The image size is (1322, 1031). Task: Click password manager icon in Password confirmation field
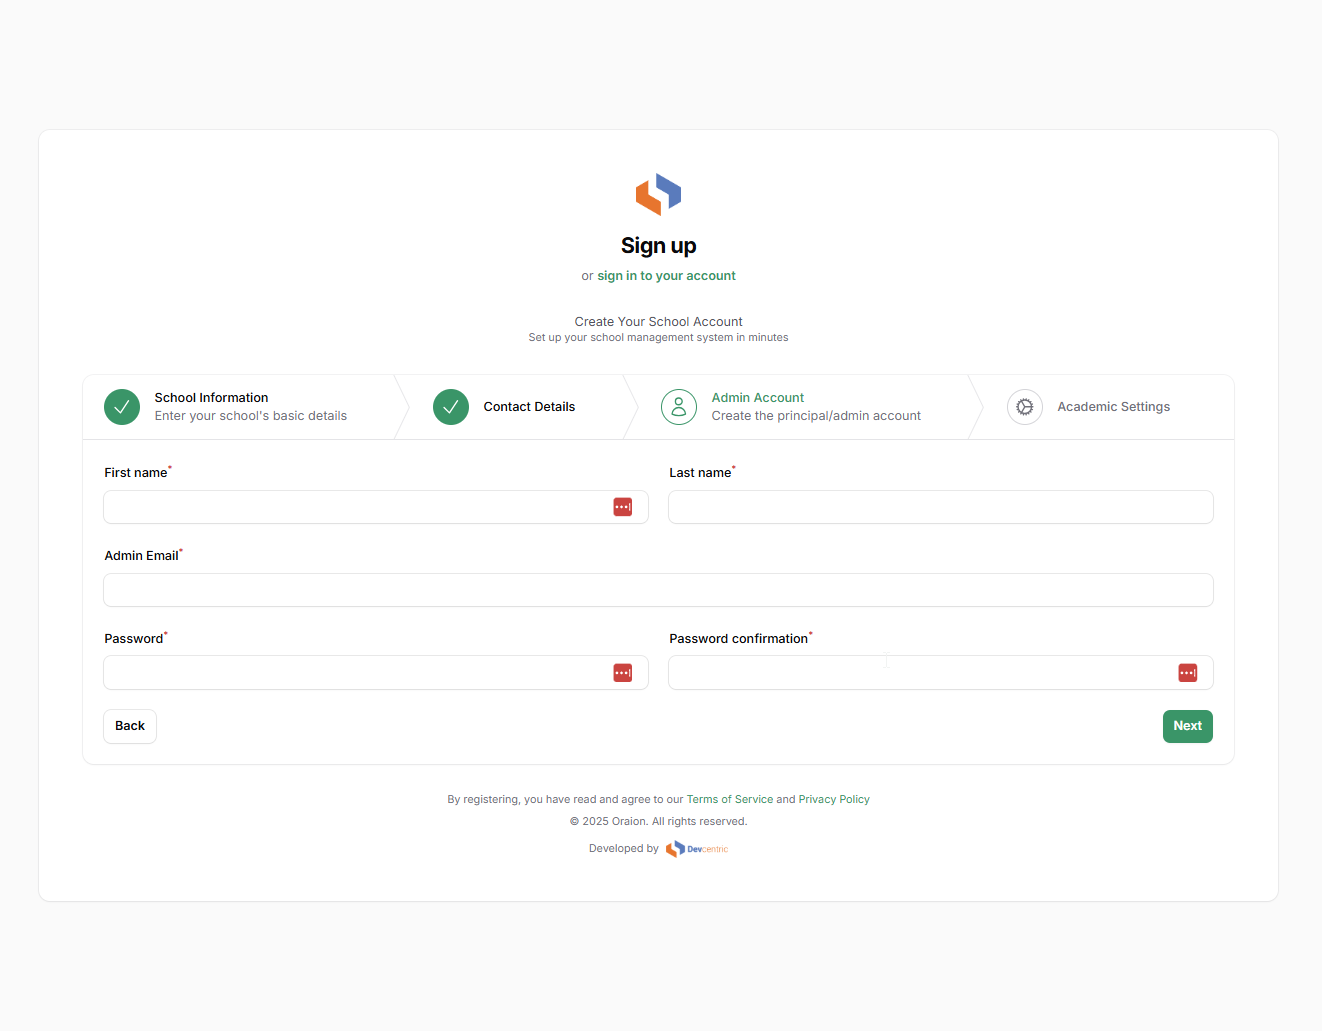(x=1188, y=673)
